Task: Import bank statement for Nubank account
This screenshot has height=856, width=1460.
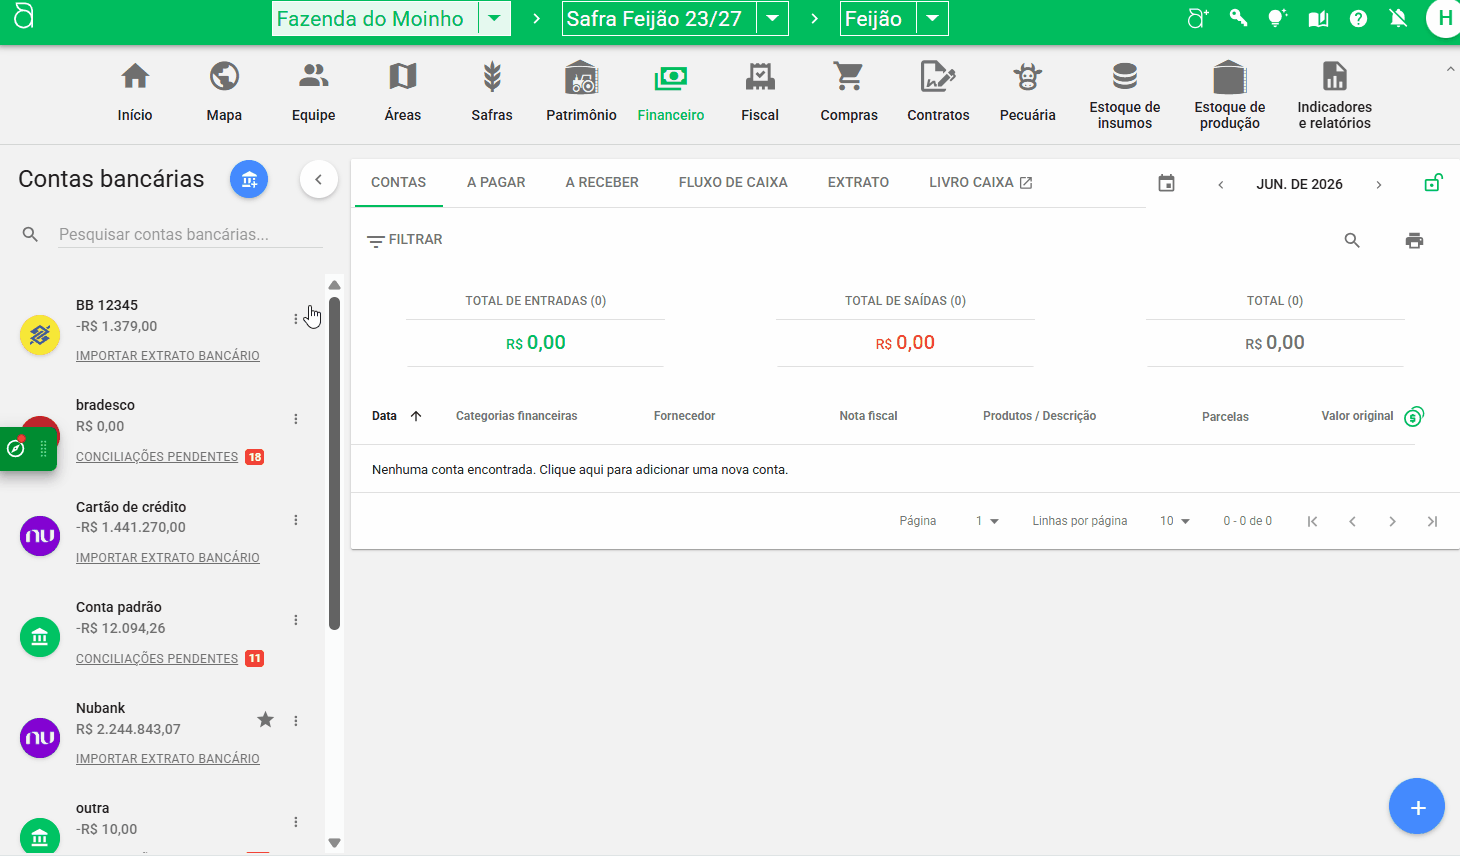Action: [168, 759]
